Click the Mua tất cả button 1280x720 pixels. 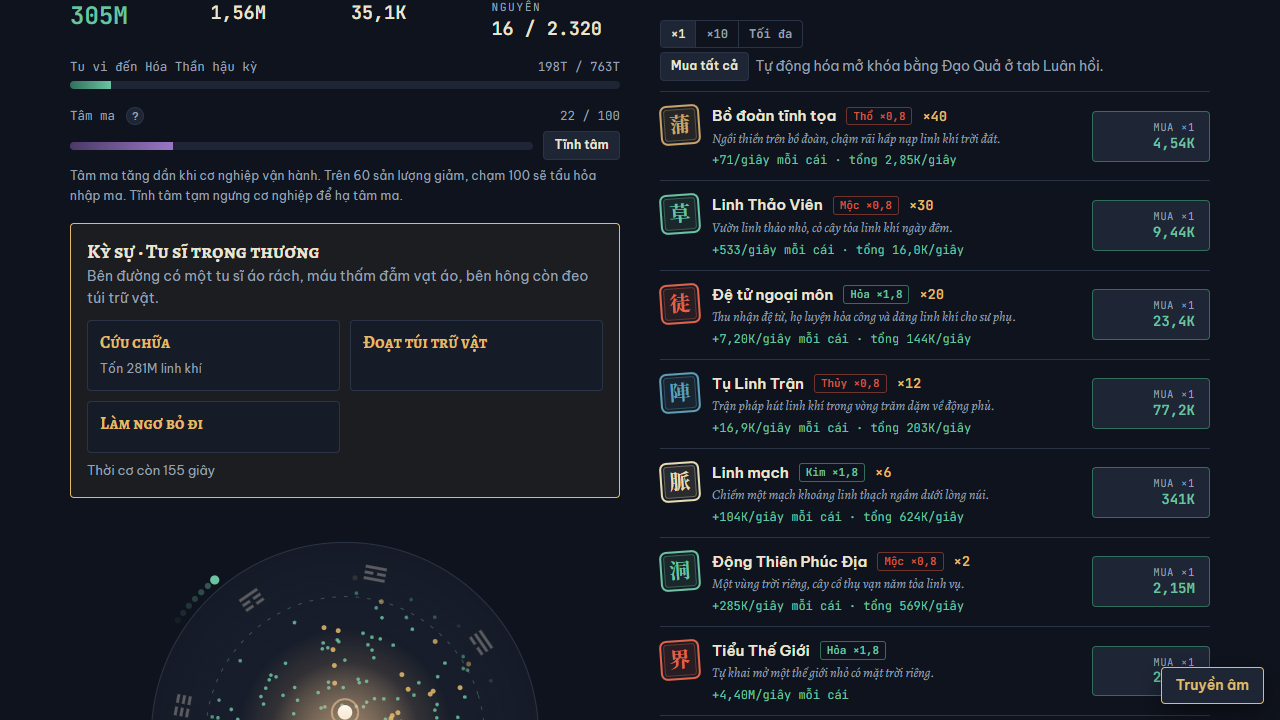click(704, 66)
